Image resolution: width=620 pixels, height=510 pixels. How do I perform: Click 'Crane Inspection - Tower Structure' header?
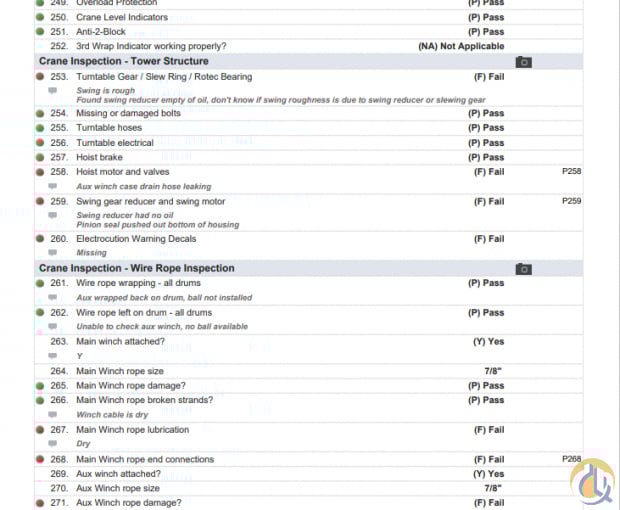(x=124, y=61)
